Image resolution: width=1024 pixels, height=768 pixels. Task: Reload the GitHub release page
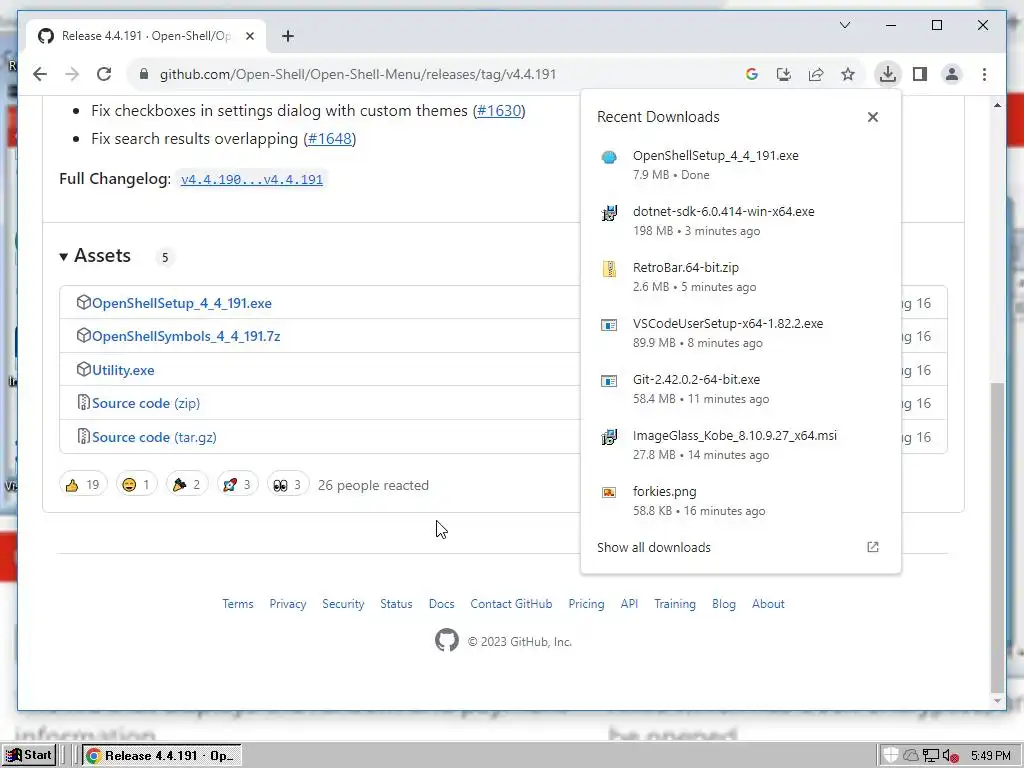click(104, 74)
